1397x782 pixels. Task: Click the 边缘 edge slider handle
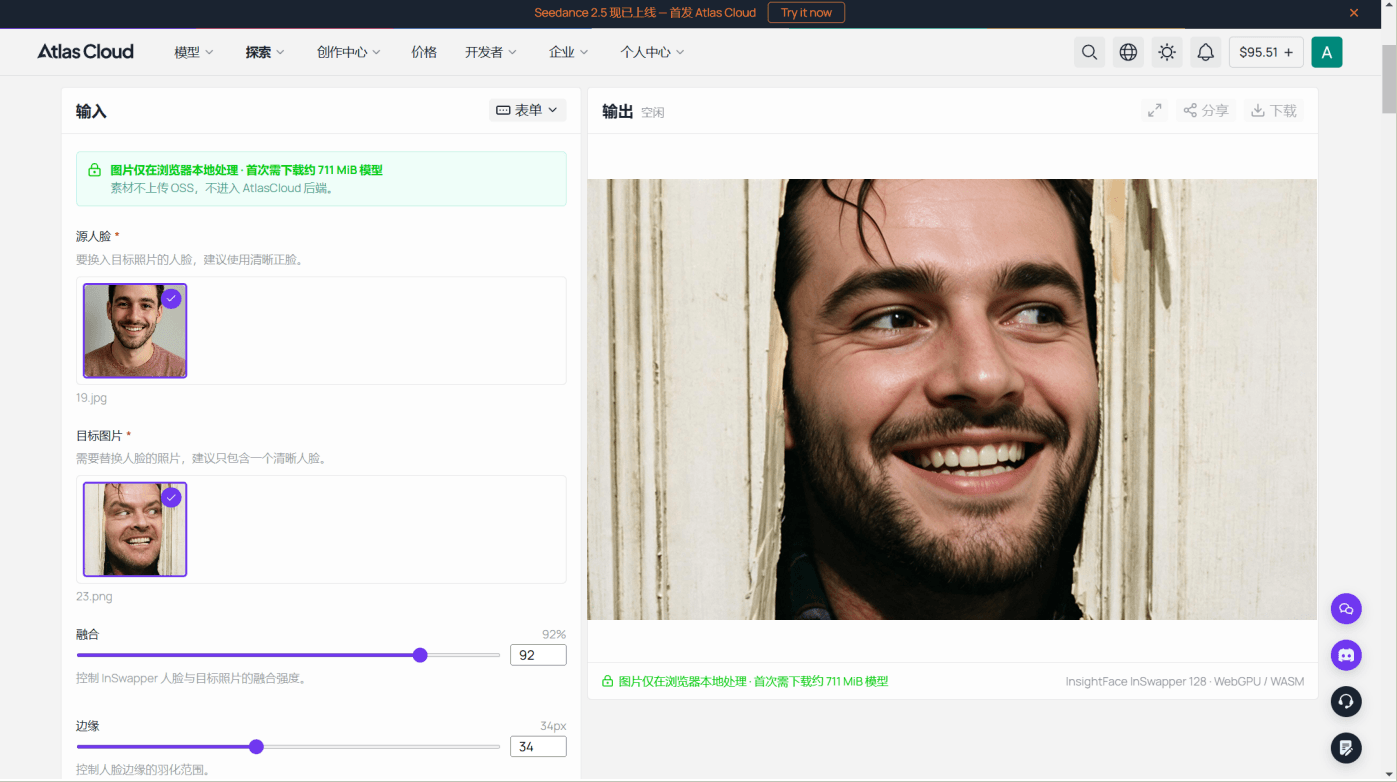pos(256,747)
